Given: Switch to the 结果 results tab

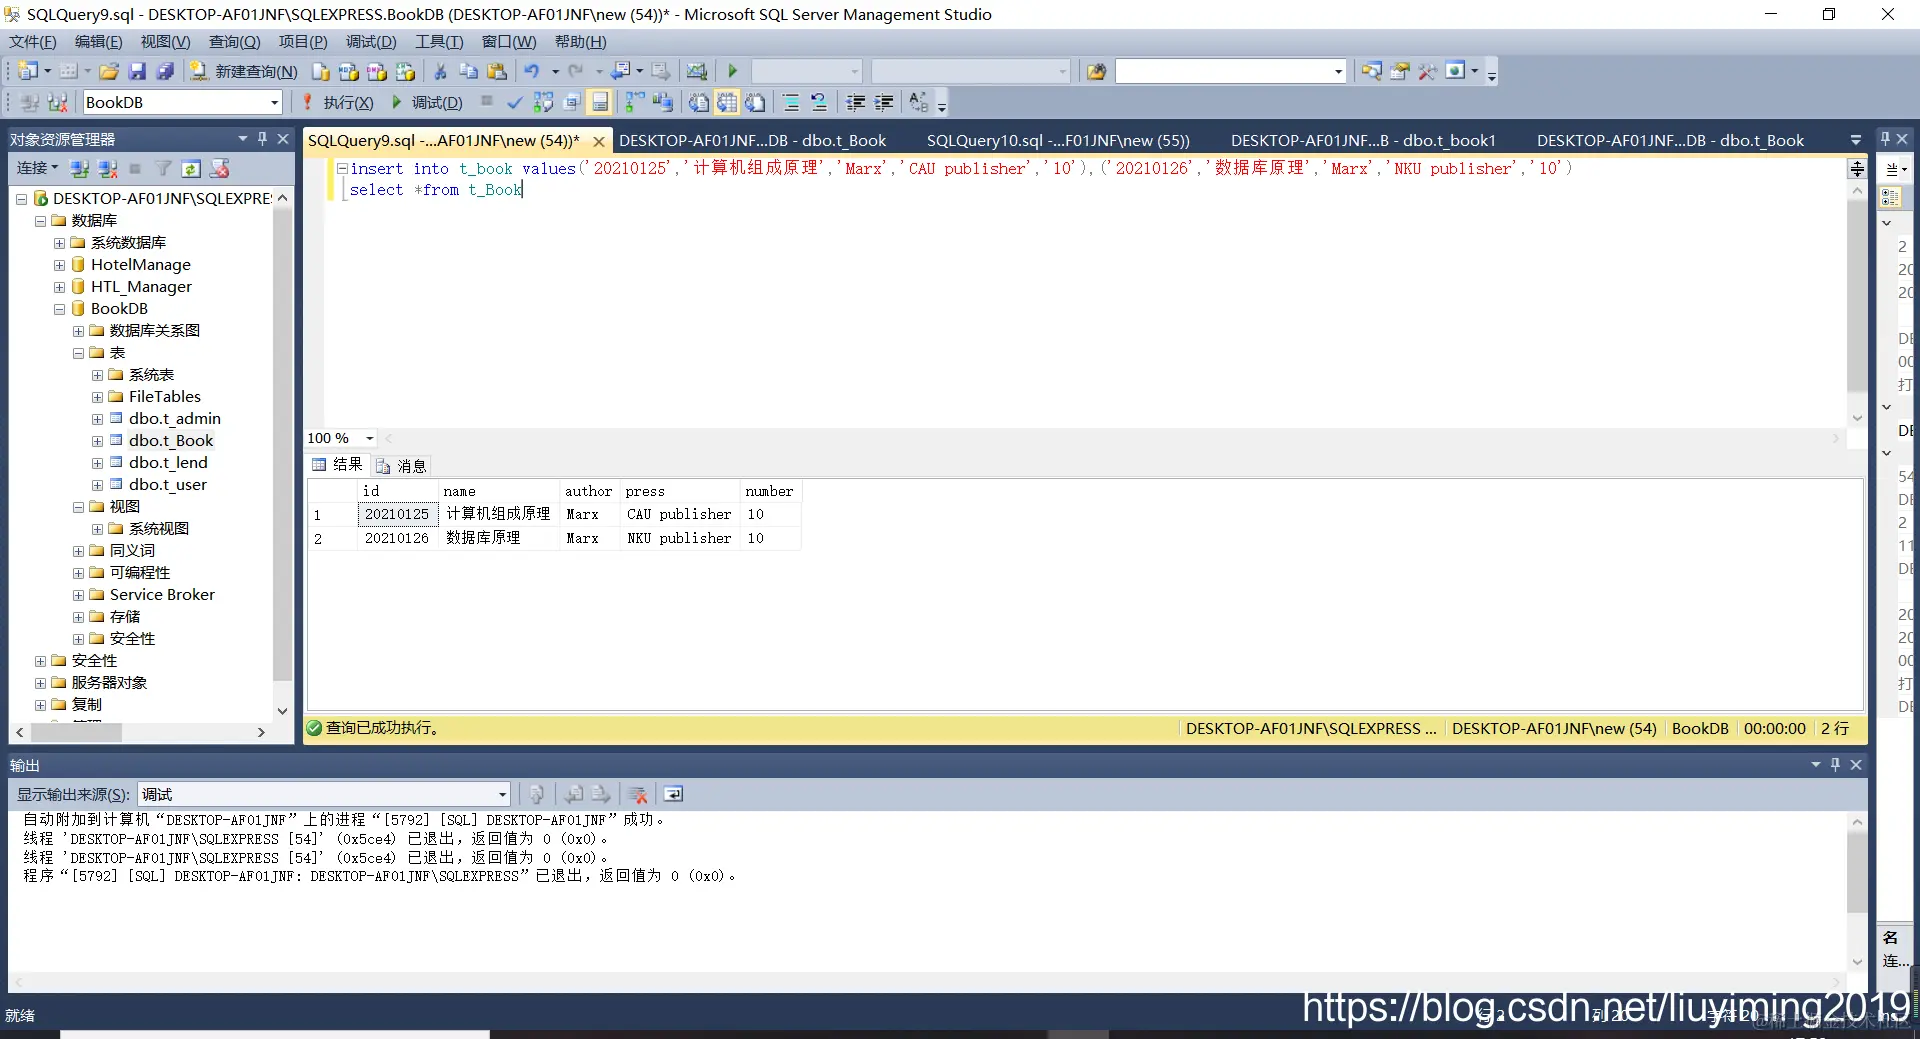Looking at the screenshot, I should click(x=338, y=465).
